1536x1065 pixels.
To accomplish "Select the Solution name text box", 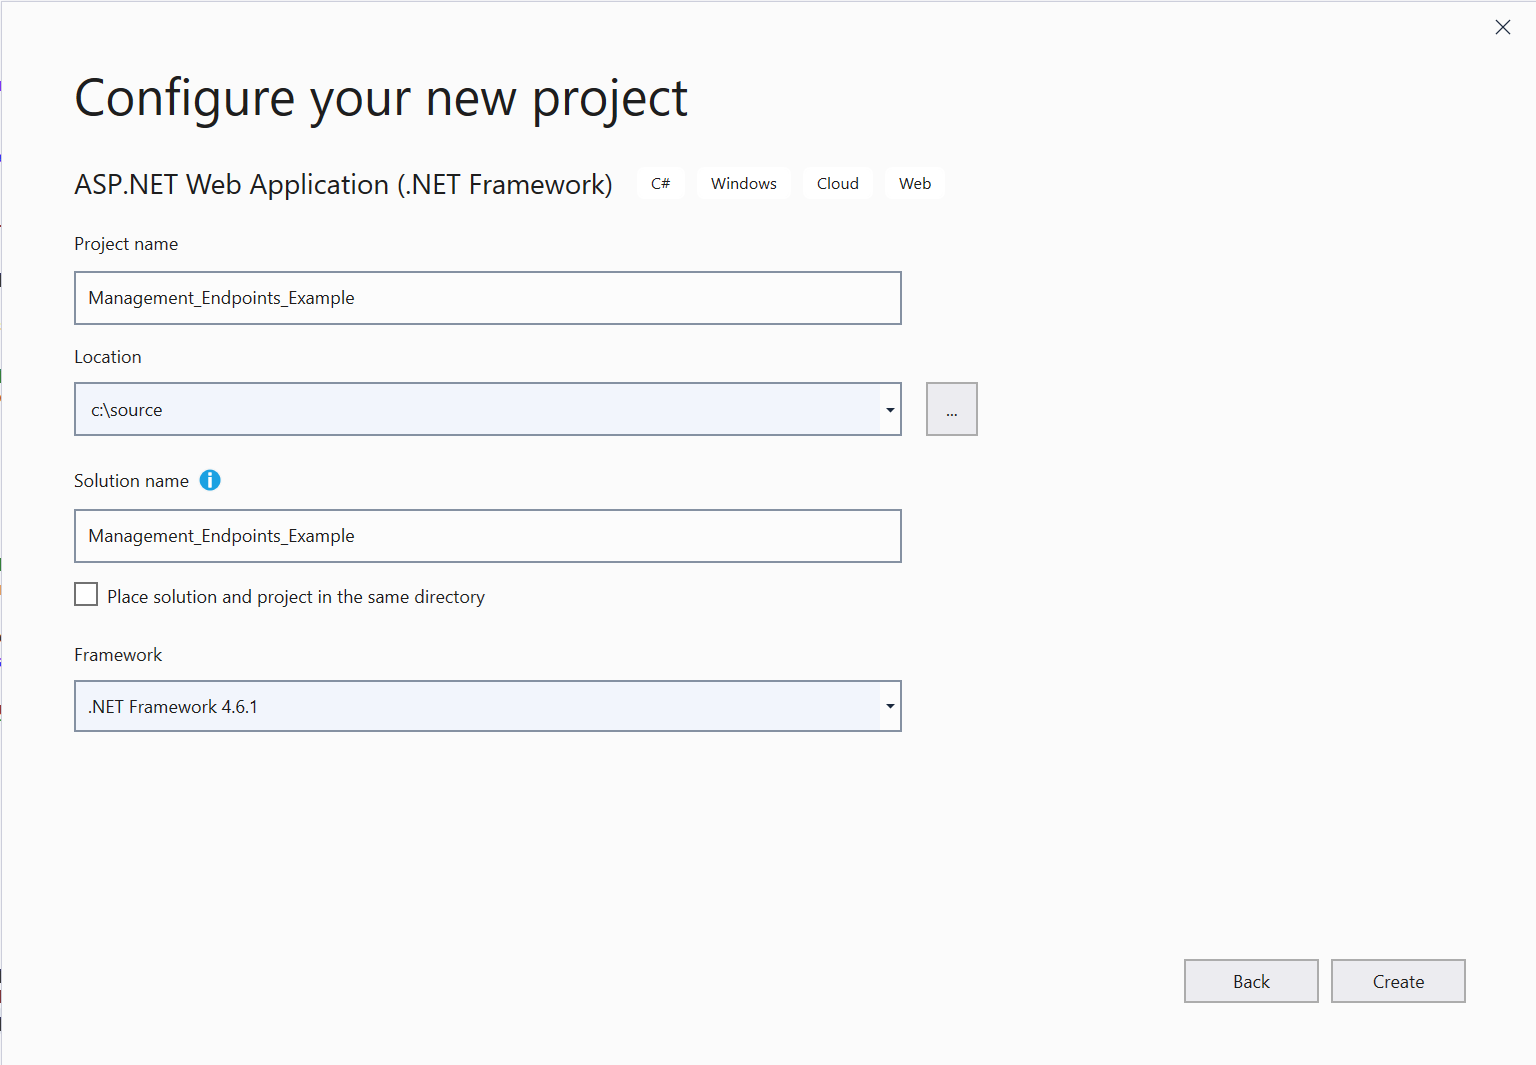I will coord(487,536).
